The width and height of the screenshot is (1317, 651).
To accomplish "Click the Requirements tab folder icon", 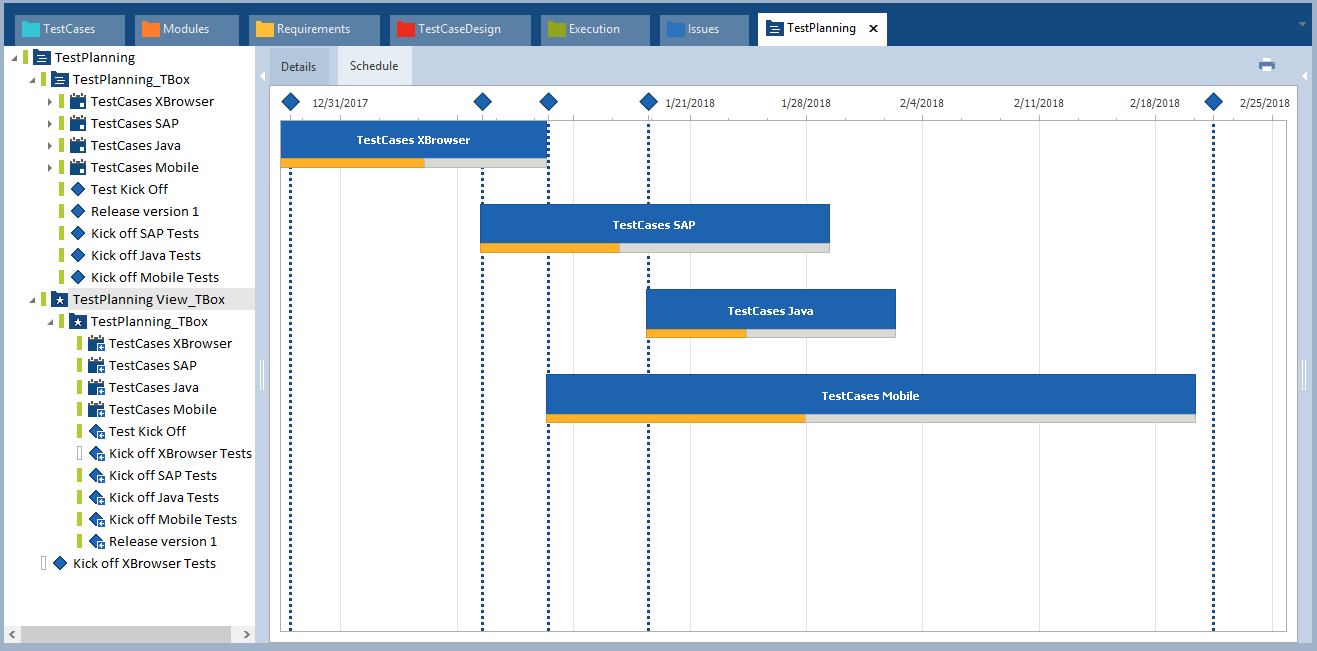I will pyautogui.click(x=264, y=29).
